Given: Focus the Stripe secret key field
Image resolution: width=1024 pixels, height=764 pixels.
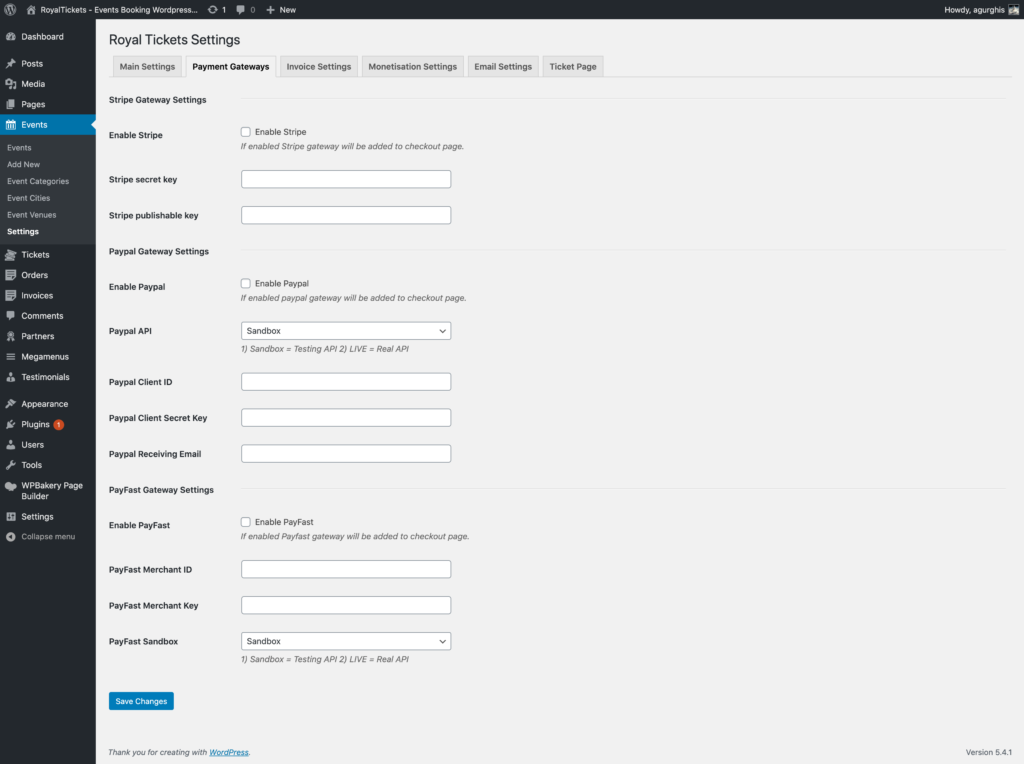Looking at the screenshot, I should [x=346, y=180].
